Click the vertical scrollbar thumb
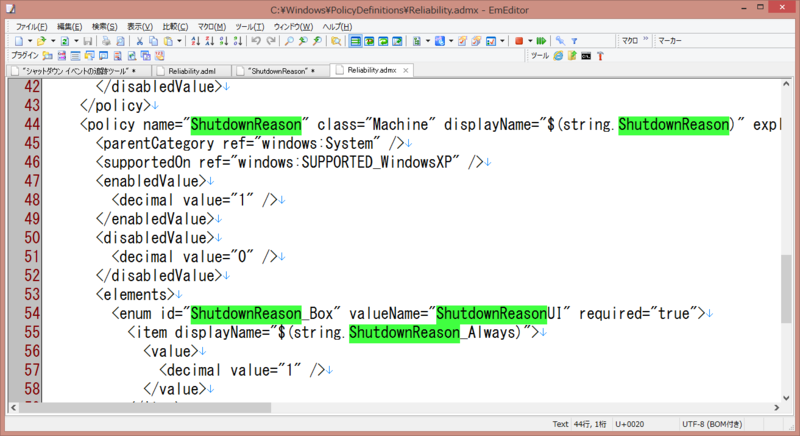Image resolution: width=800 pixels, height=436 pixels. (786, 289)
